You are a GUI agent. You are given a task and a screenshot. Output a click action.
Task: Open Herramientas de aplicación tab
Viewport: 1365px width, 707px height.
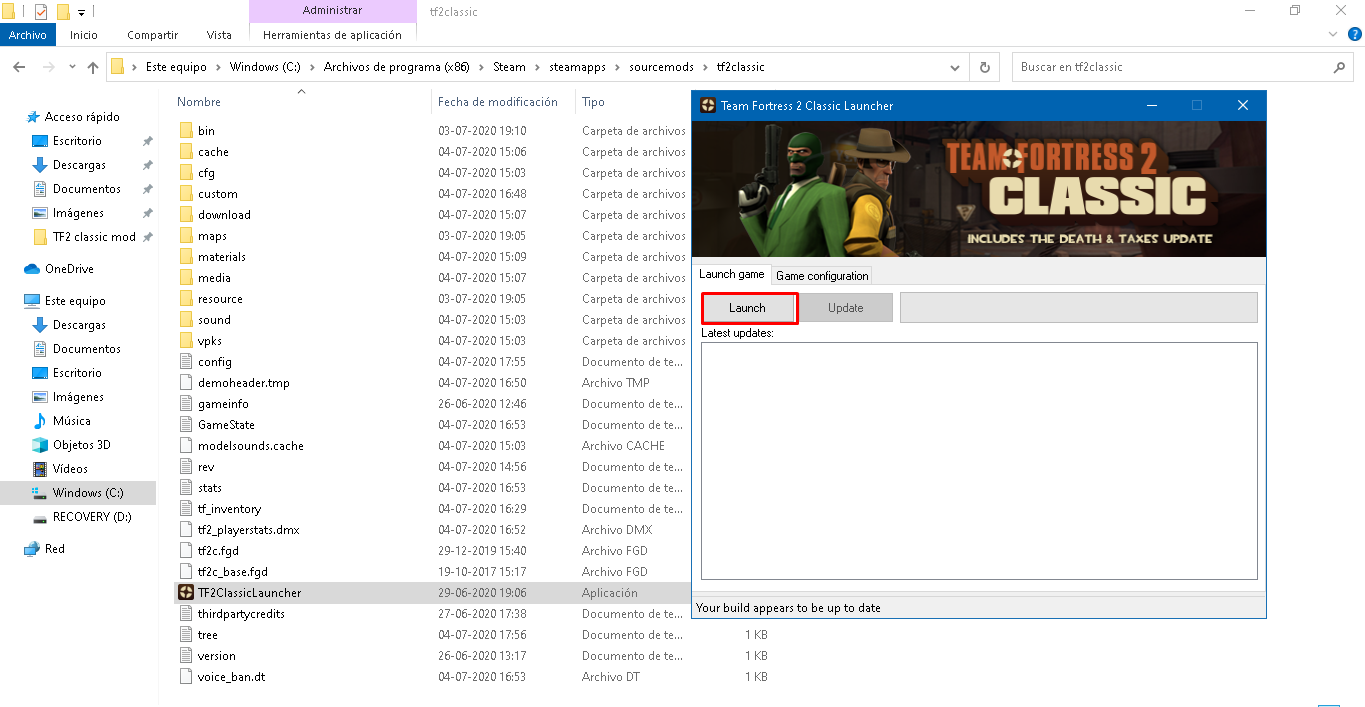click(332, 34)
